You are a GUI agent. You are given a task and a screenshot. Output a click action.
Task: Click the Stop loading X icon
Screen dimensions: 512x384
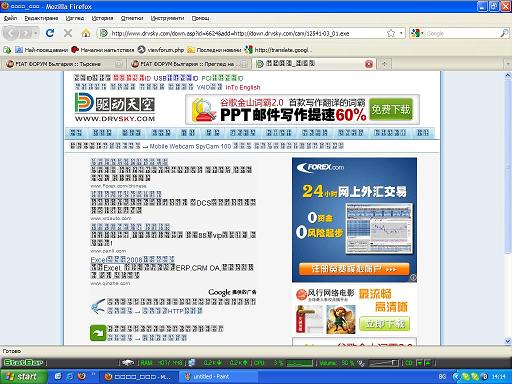(68, 33)
